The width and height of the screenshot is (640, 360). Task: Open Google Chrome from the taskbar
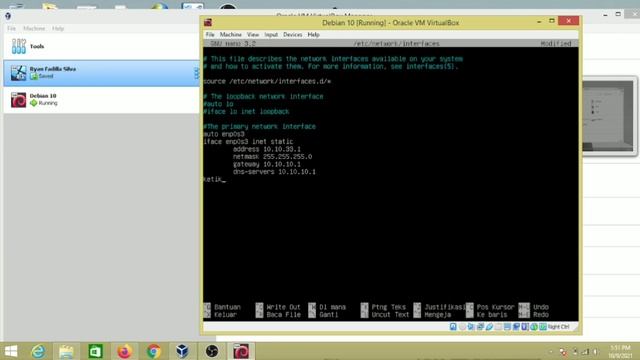point(153,351)
